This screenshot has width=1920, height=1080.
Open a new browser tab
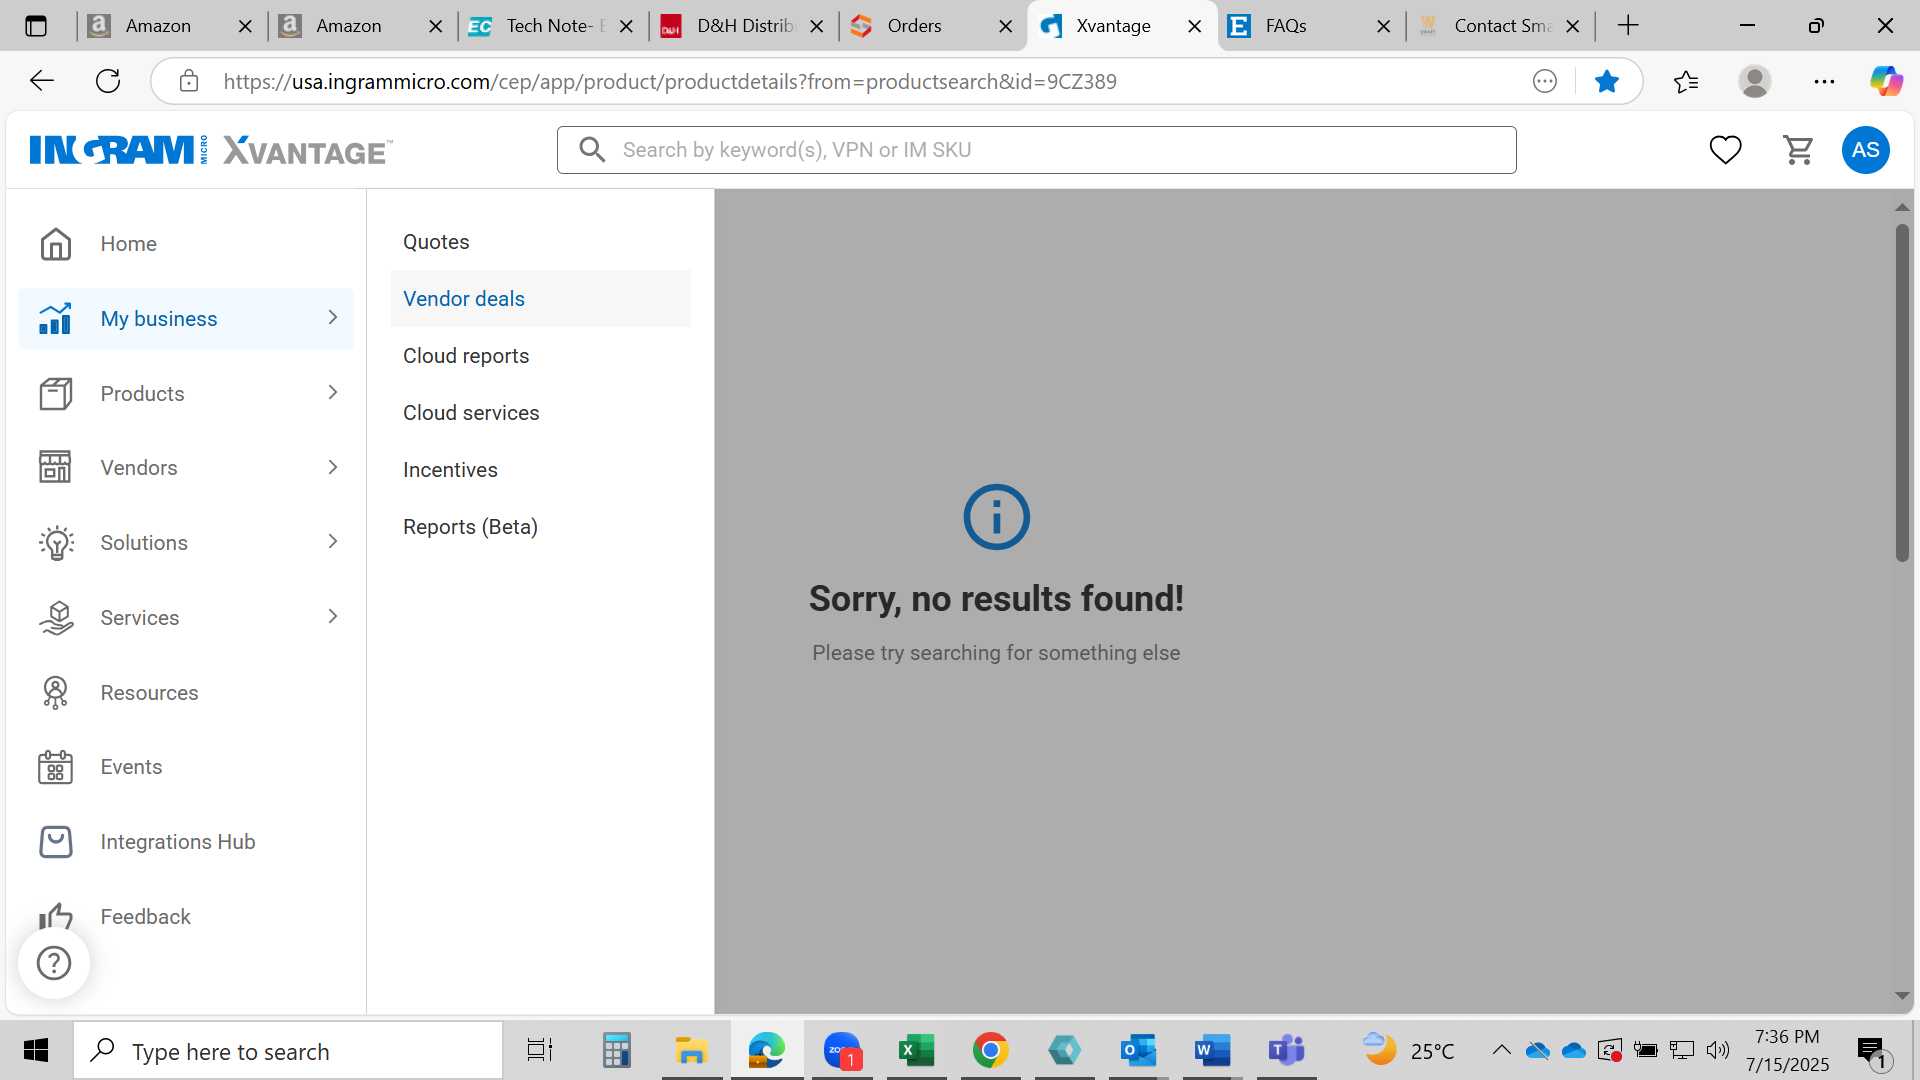point(1628,26)
